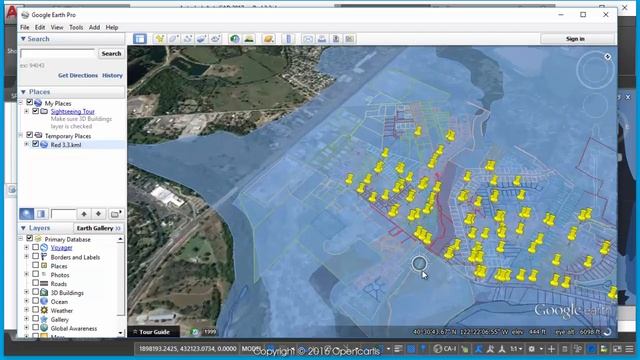Move selected place down with the down arrow
Viewport: 640px width, 360px height.
[98, 214]
